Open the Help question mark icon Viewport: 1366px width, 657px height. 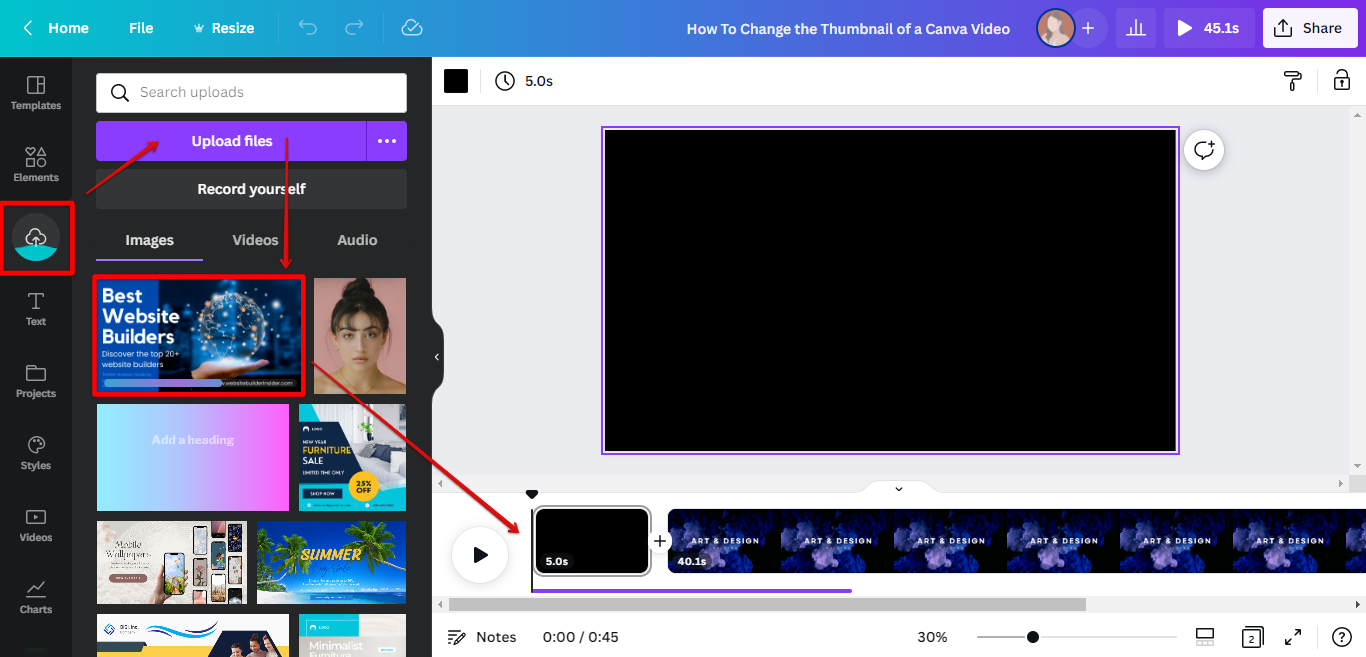tap(1341, 637)
